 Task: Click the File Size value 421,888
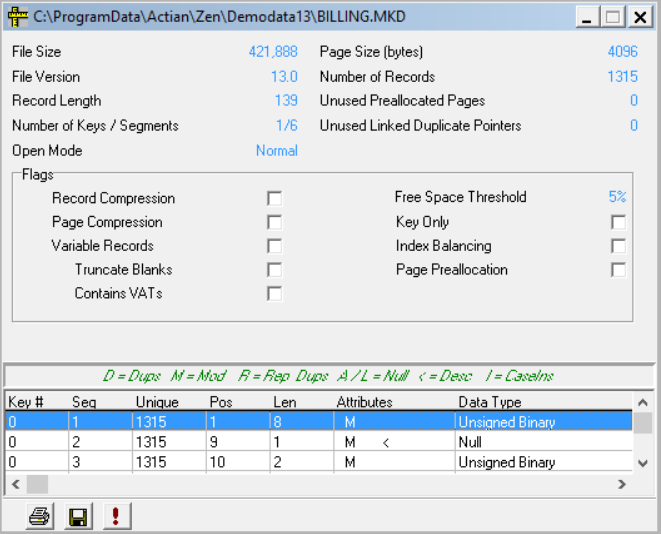(x=273, y=51)
